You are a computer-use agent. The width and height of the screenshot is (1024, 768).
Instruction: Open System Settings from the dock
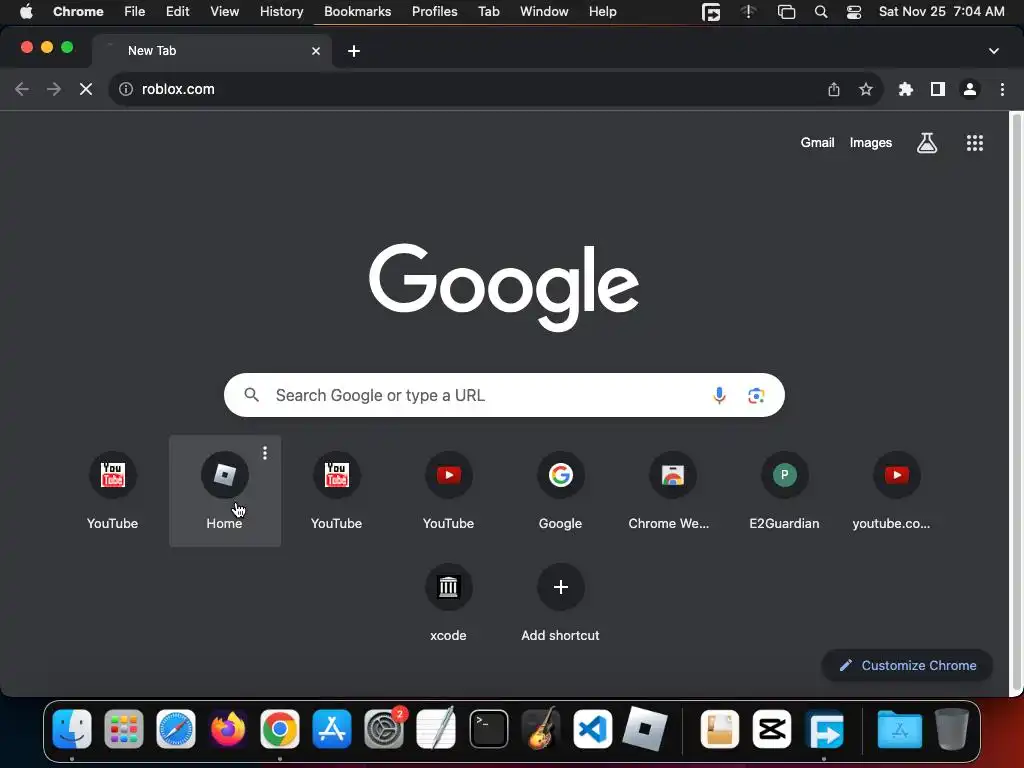point(384,728)
